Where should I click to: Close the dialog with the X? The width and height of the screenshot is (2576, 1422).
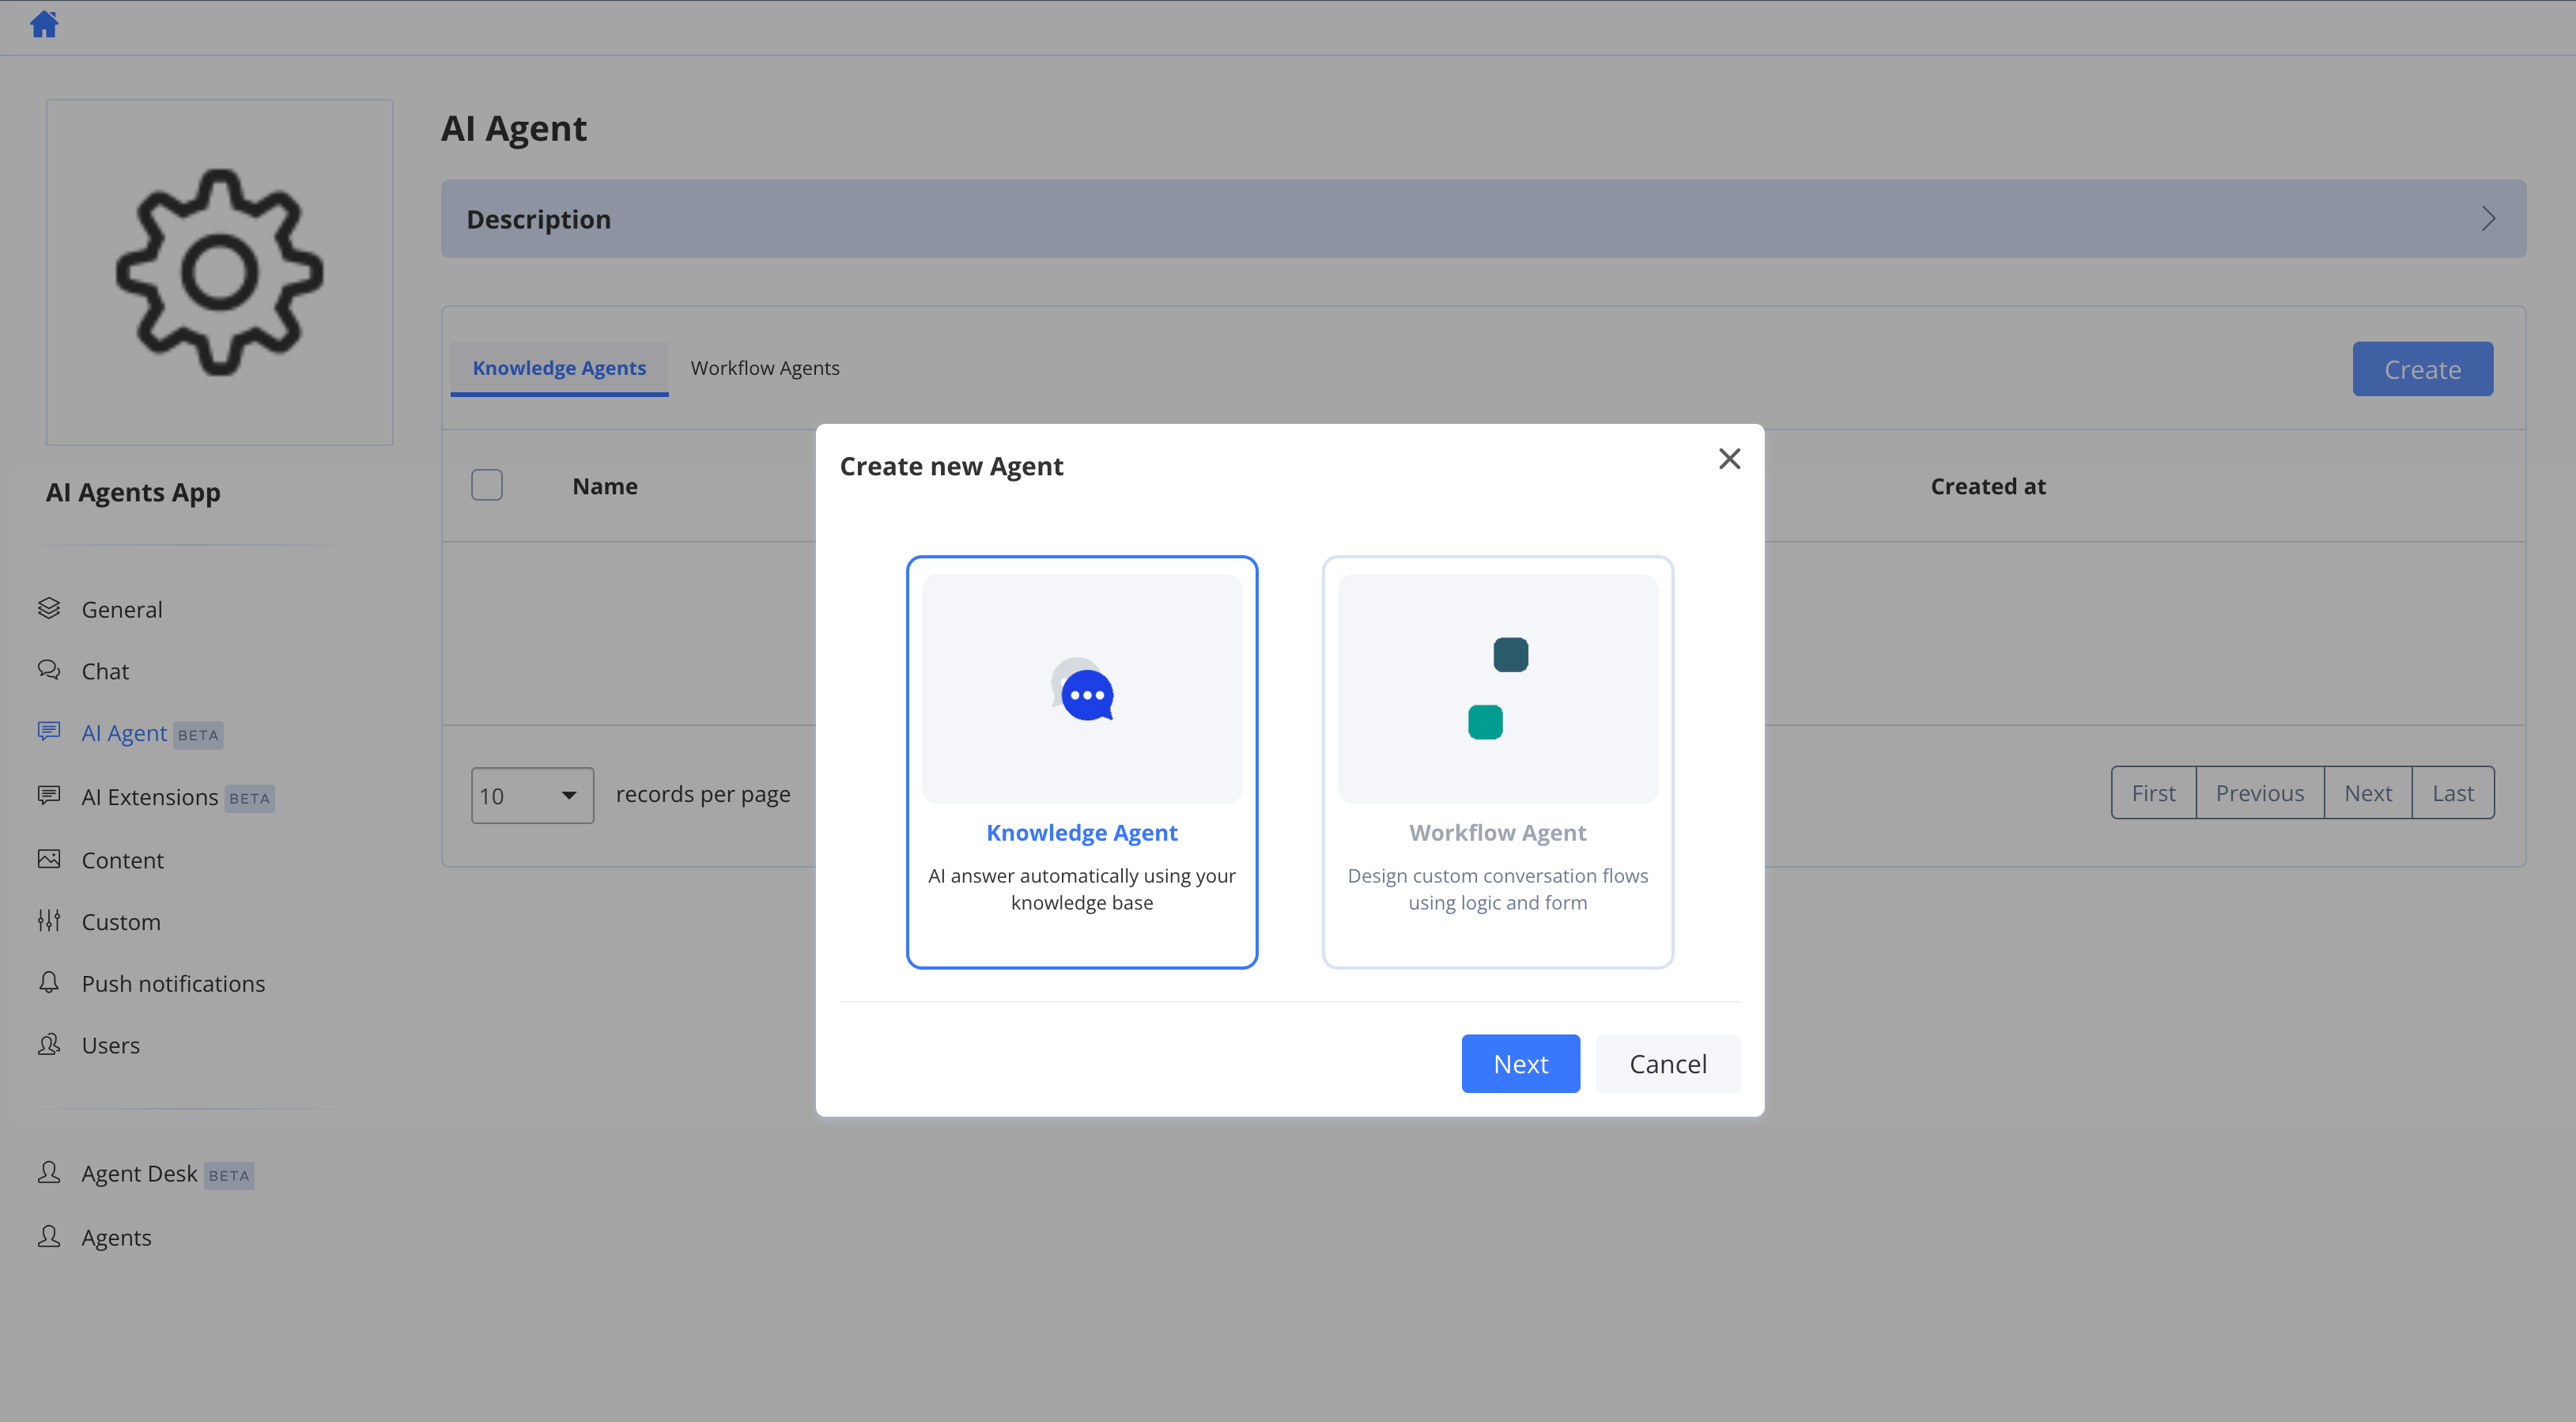point(1730,459)
